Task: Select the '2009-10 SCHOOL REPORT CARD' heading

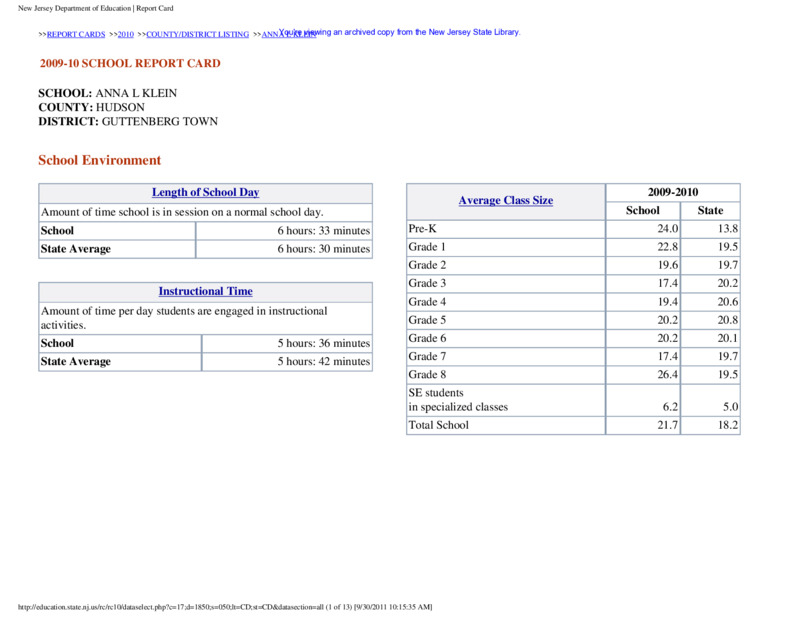Action: point(130,63)
